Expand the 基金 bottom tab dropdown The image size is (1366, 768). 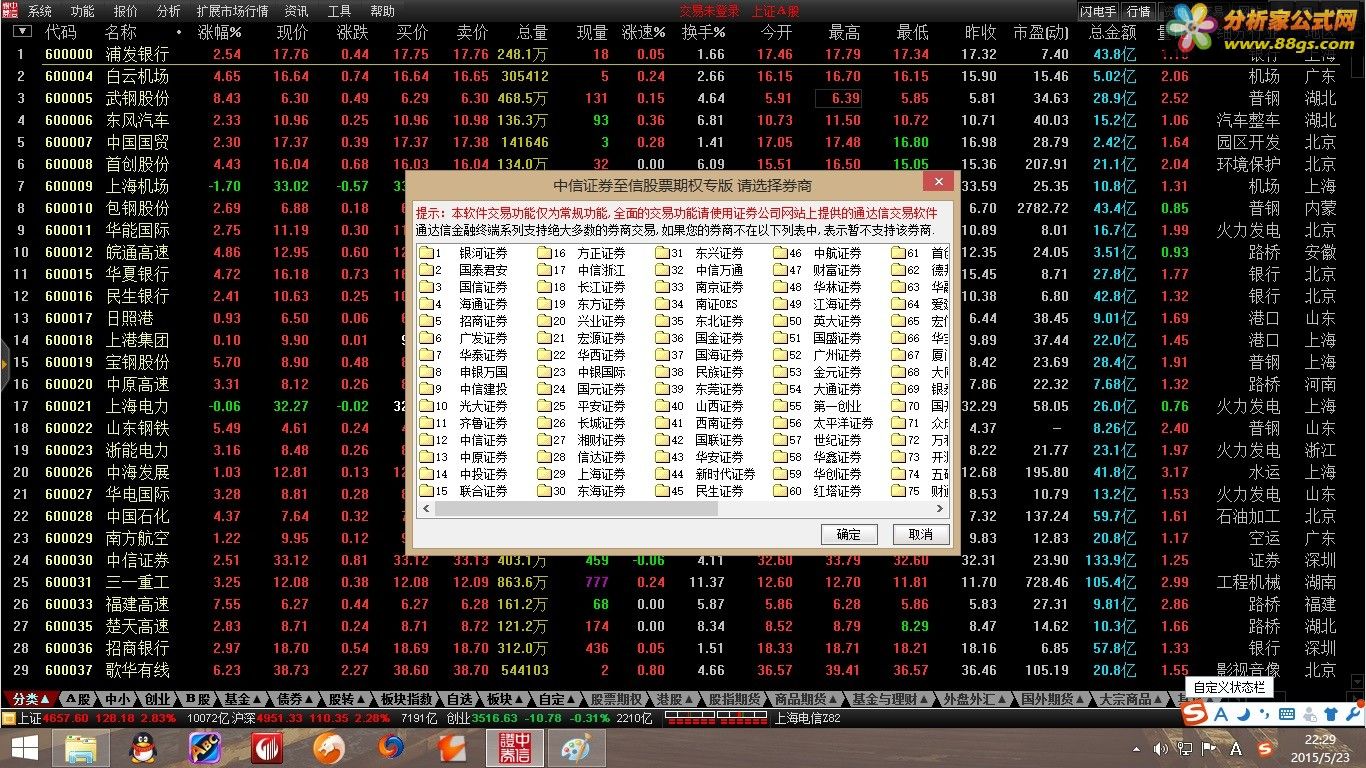pyautogui.click(x=243, y=699)
